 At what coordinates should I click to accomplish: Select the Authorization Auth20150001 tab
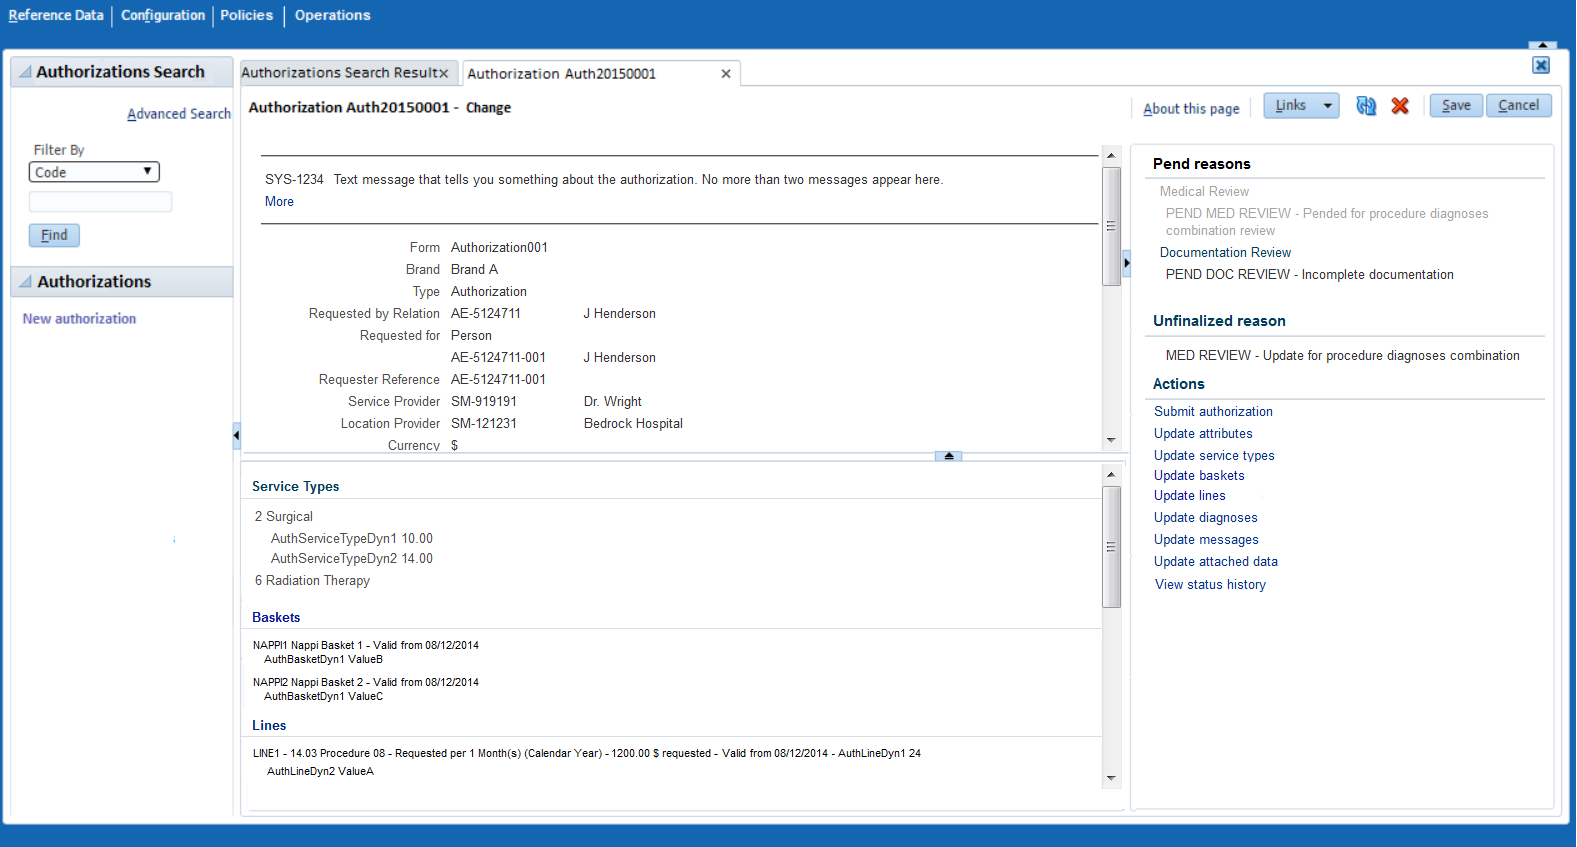562,74
